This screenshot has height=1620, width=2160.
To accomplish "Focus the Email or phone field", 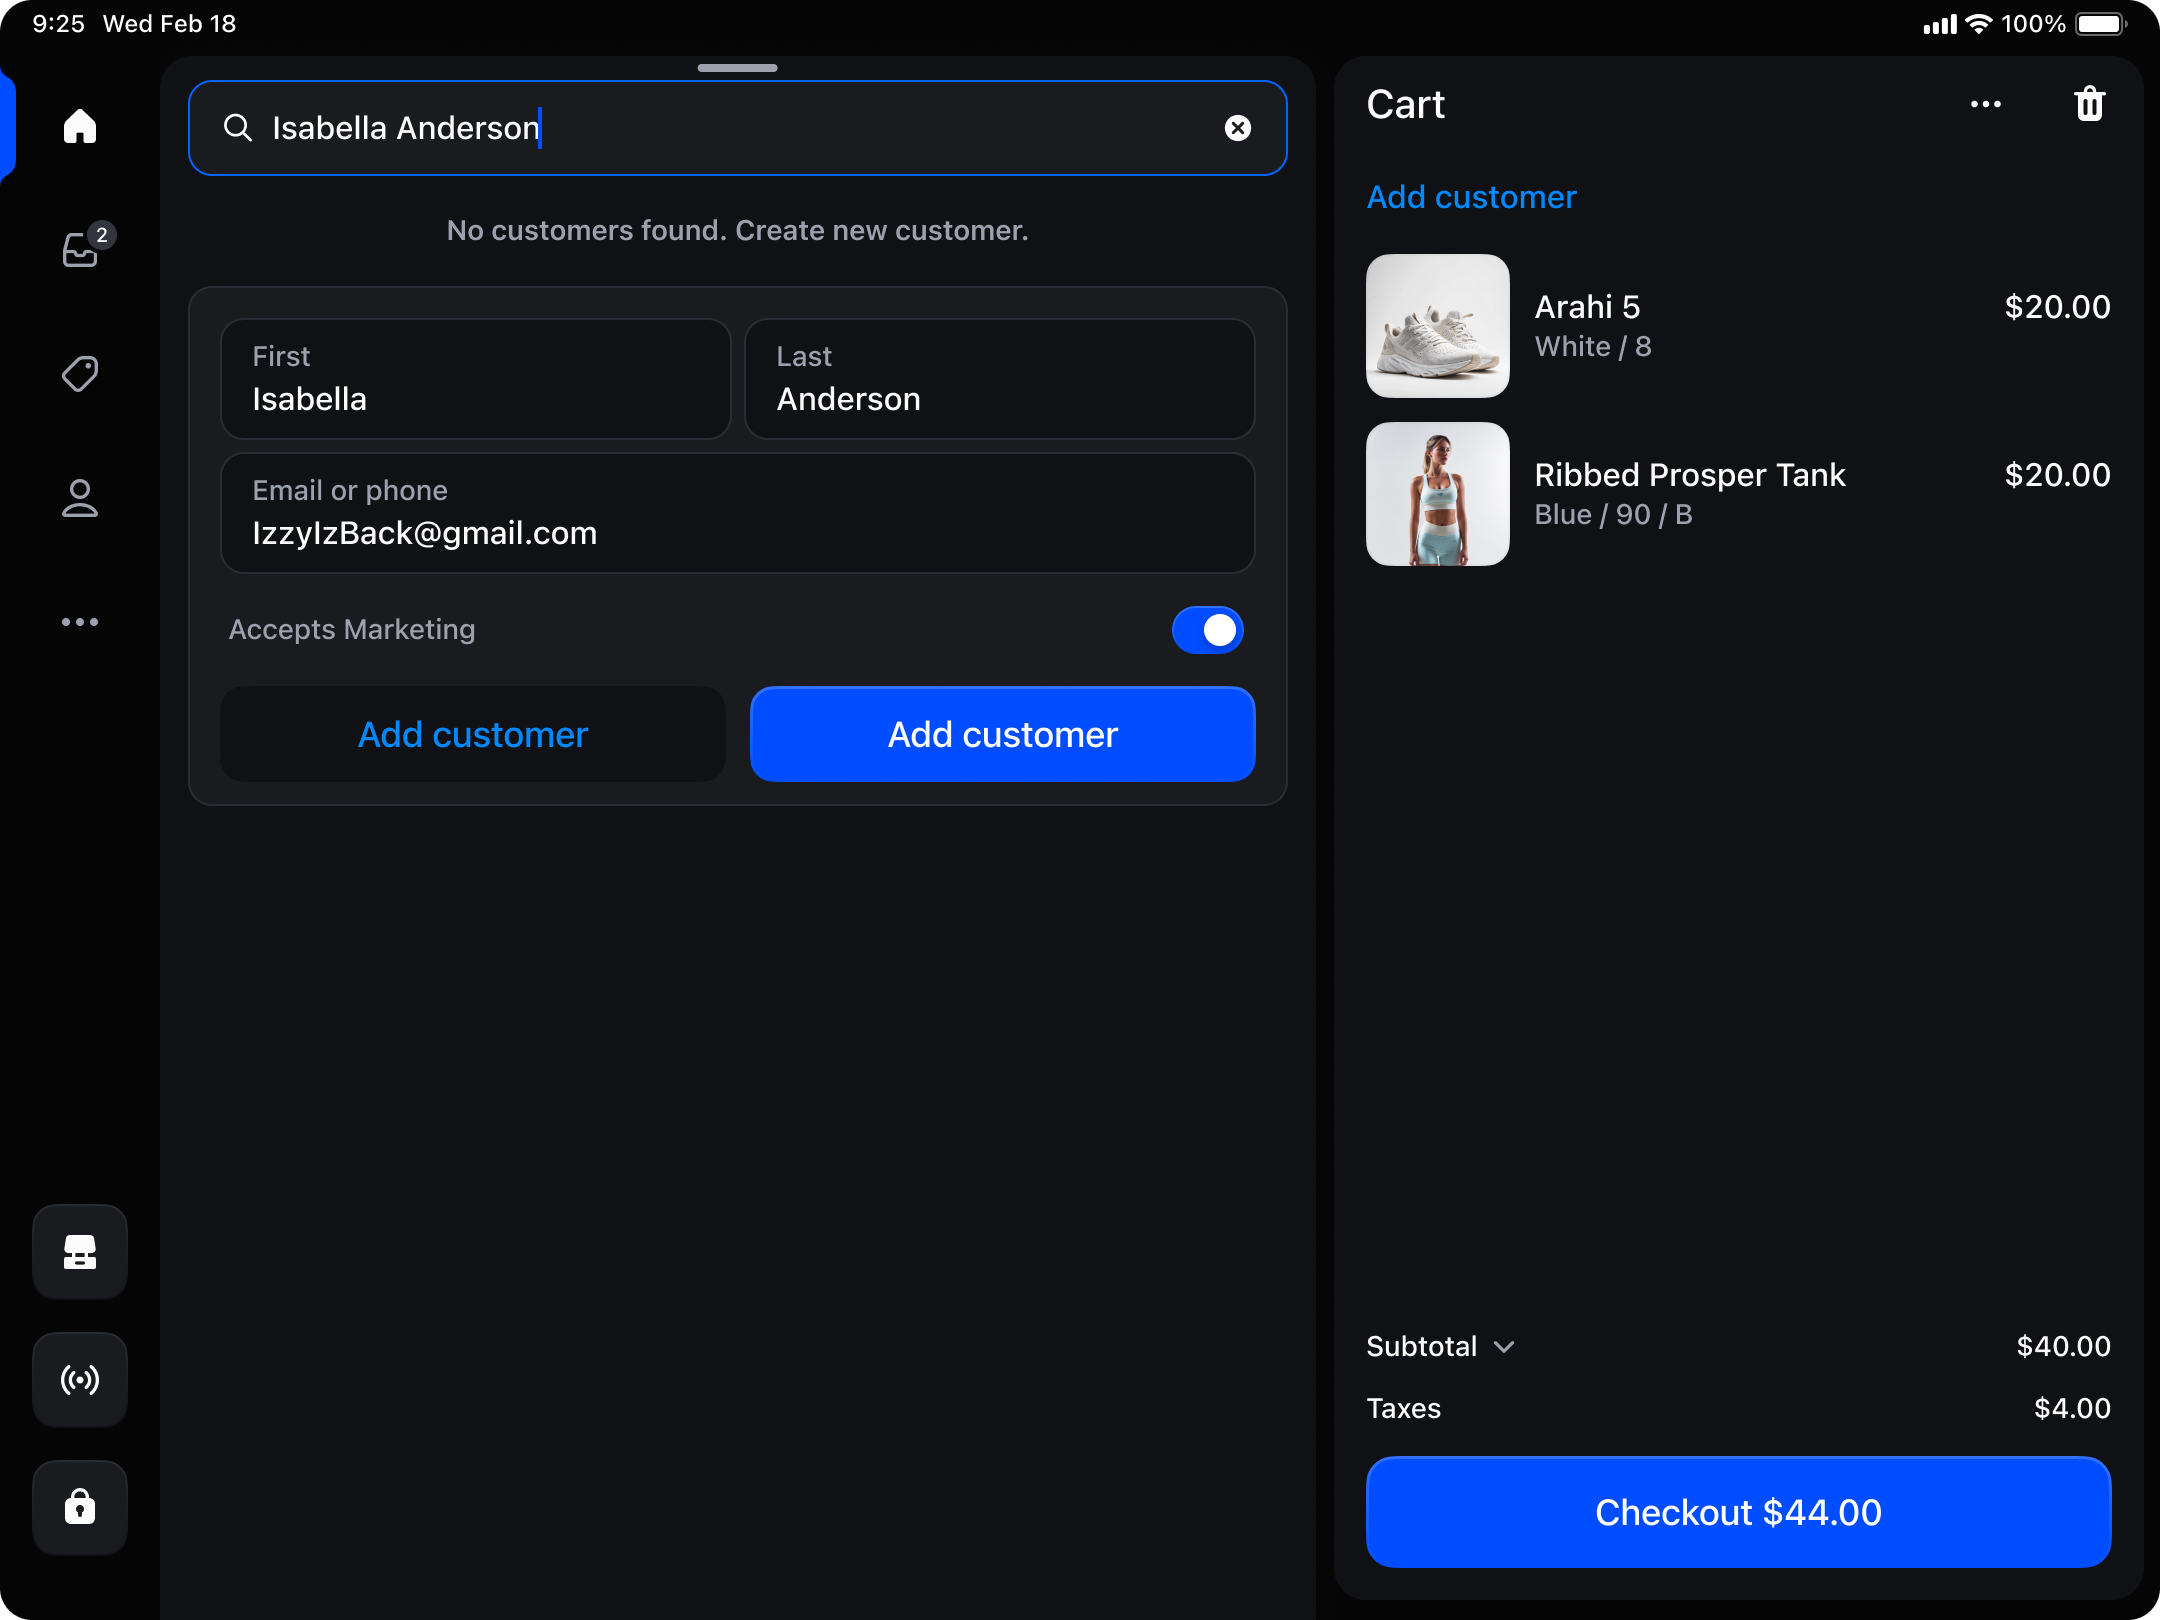I will pos(738,513).
